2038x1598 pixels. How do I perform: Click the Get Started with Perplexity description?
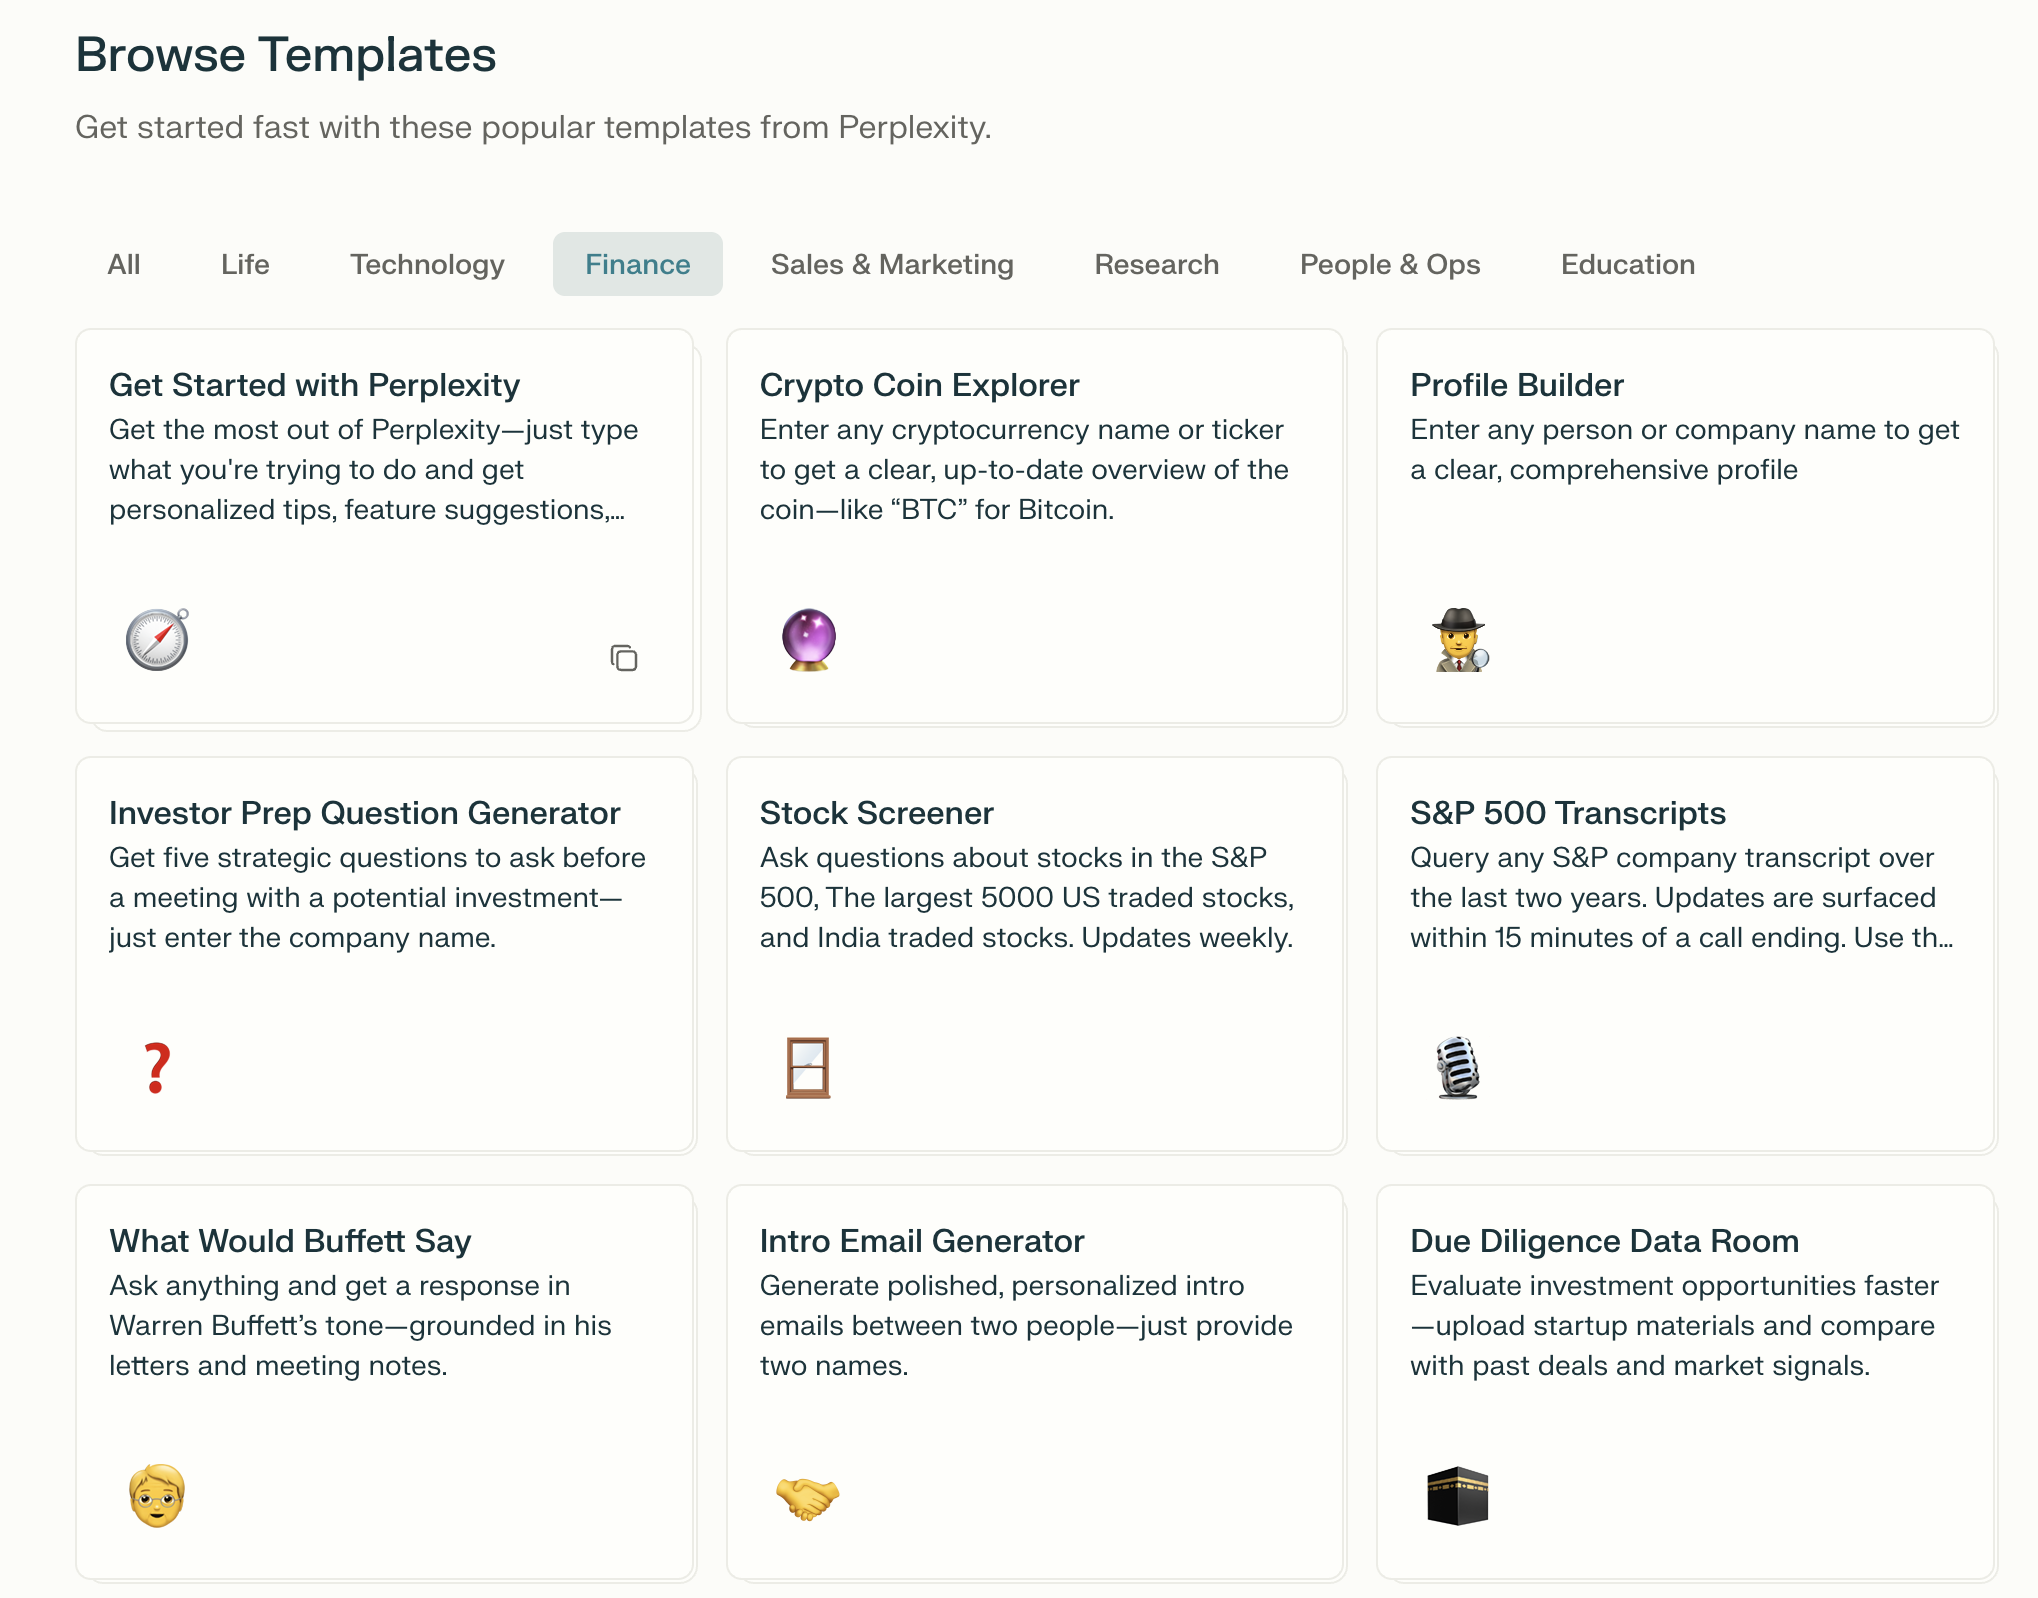tap(374, 469)
